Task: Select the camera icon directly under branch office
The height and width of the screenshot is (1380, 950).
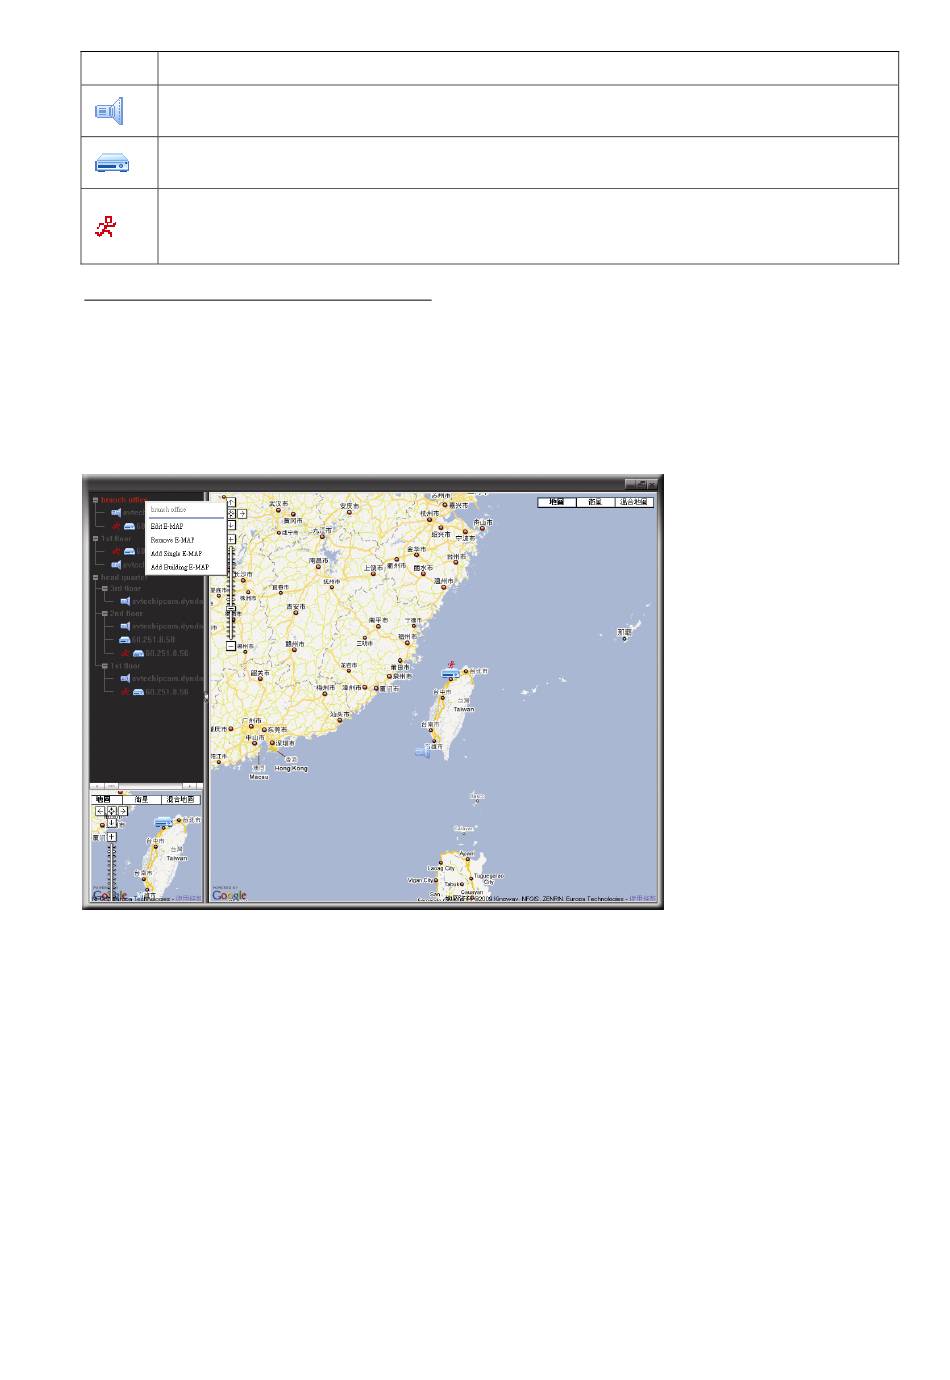Action: click(116, 513)
